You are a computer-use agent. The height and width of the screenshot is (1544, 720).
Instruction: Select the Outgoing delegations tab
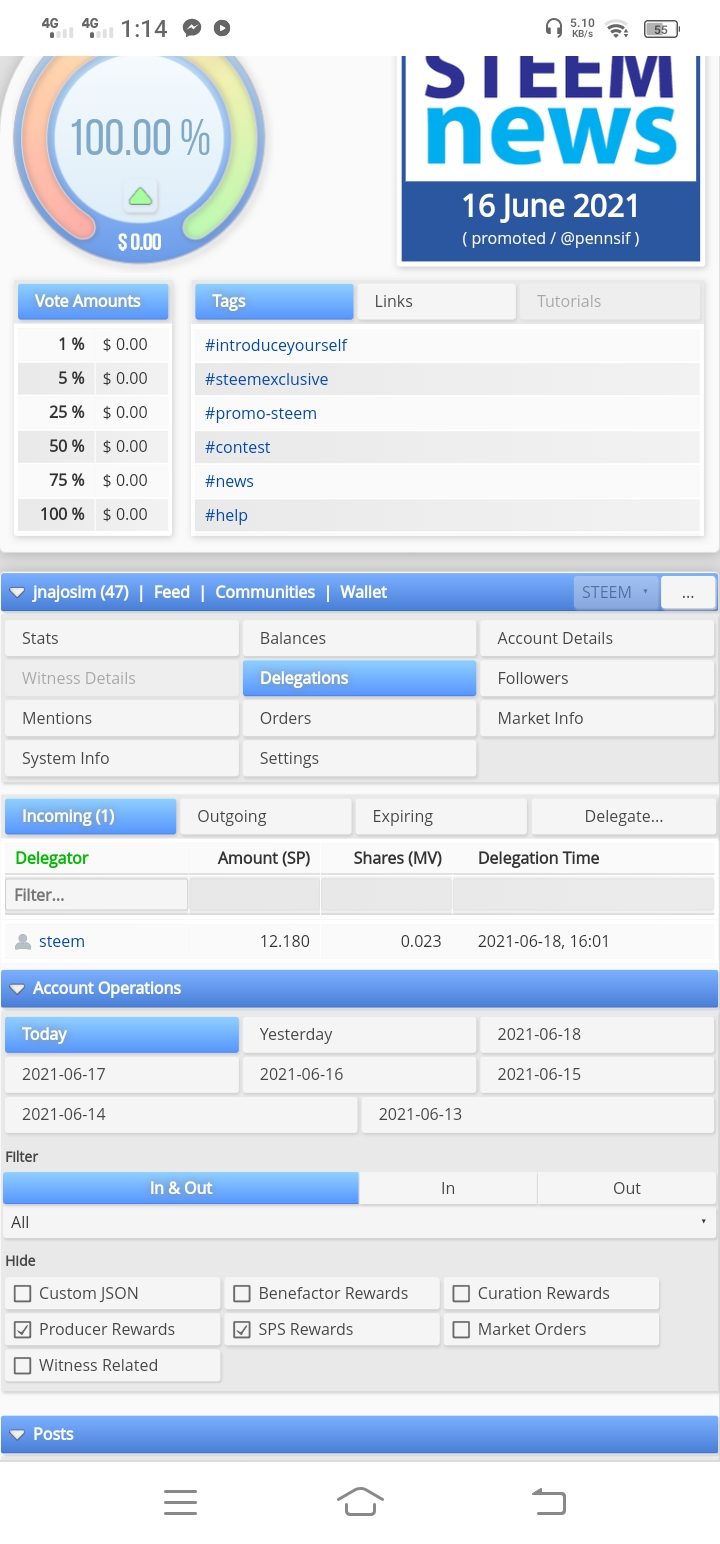[x=264, y=816]
